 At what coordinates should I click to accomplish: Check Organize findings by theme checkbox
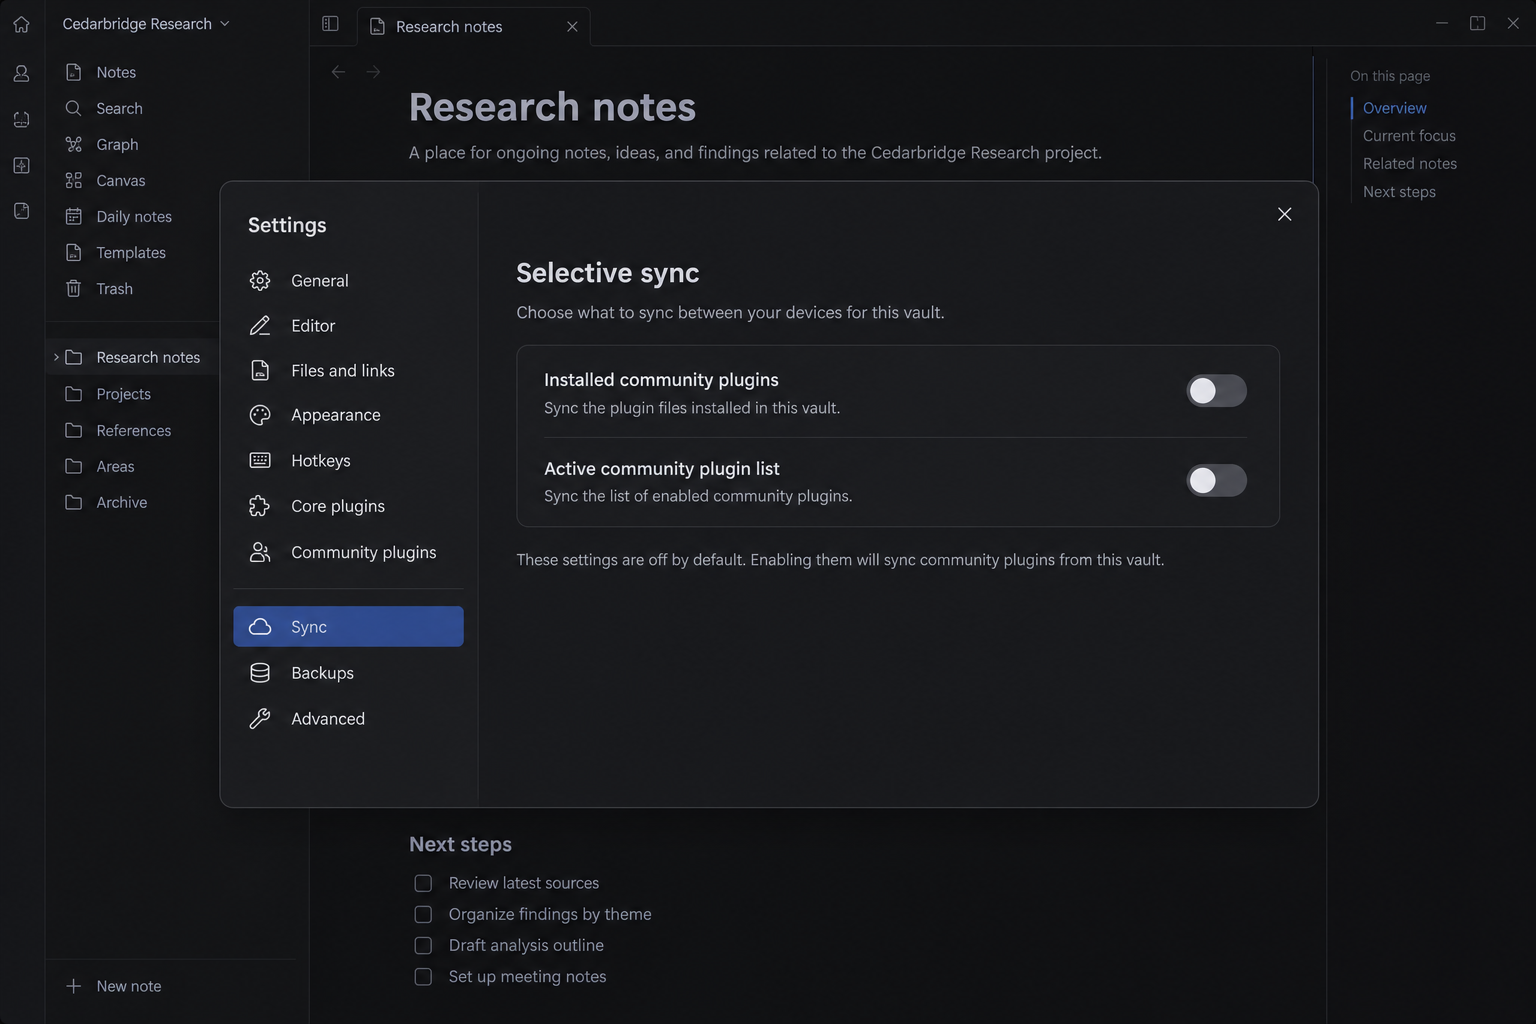click(423, 914)
